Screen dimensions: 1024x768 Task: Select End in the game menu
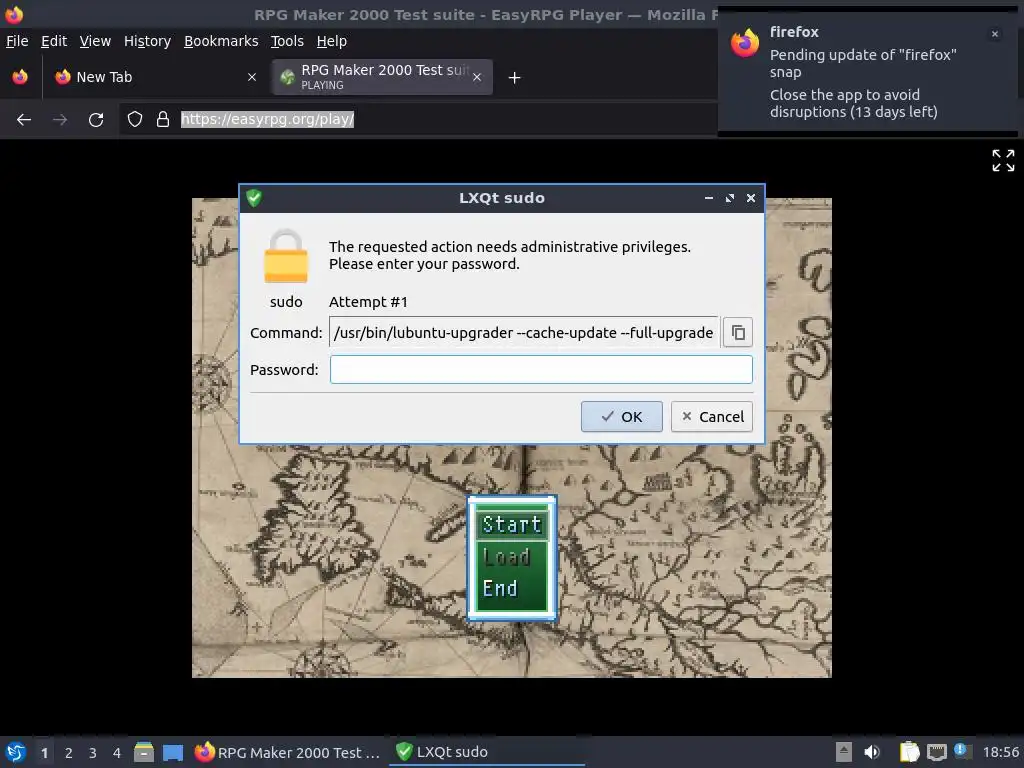click(x=500, y=589)
